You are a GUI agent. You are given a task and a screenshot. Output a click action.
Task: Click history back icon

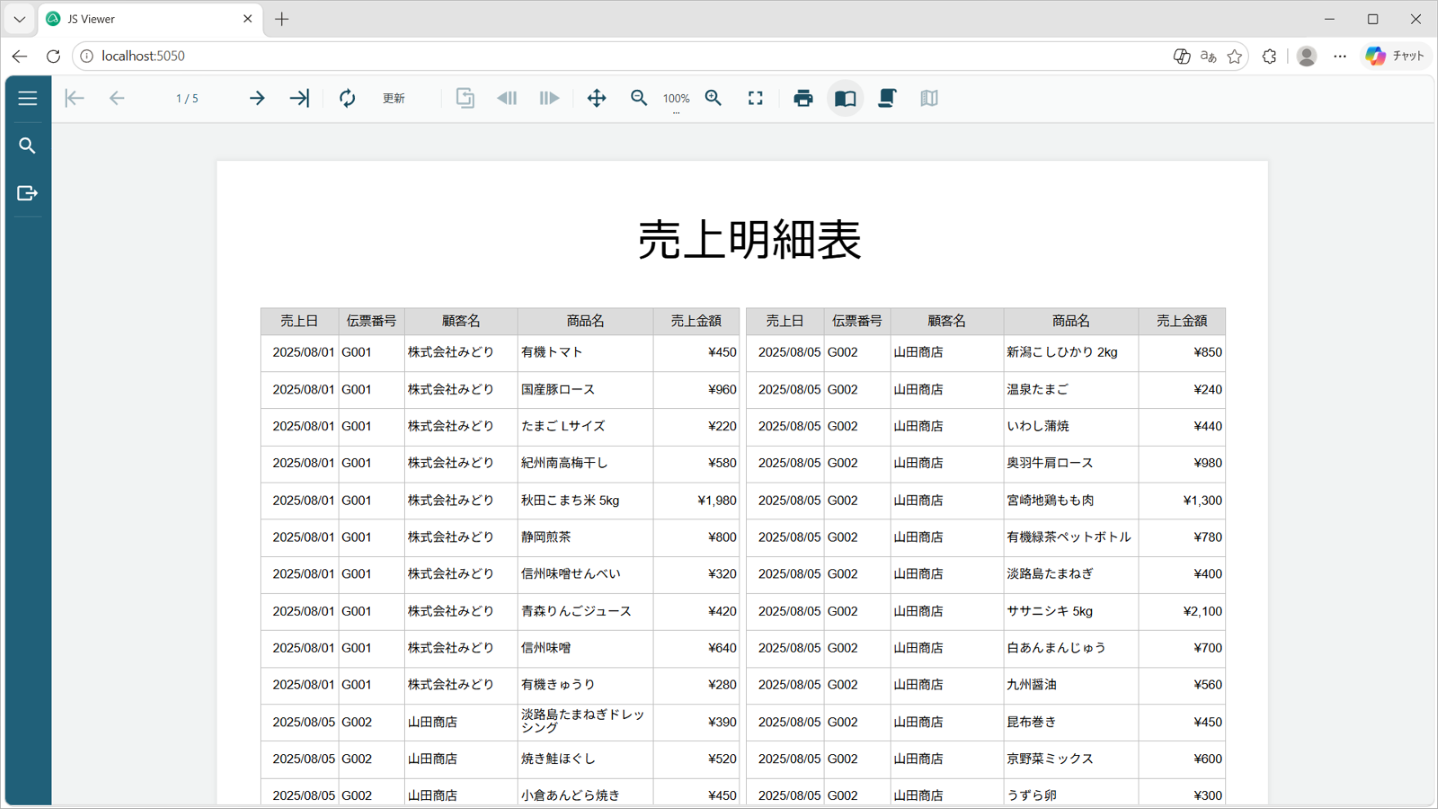(x=507, y=98)
